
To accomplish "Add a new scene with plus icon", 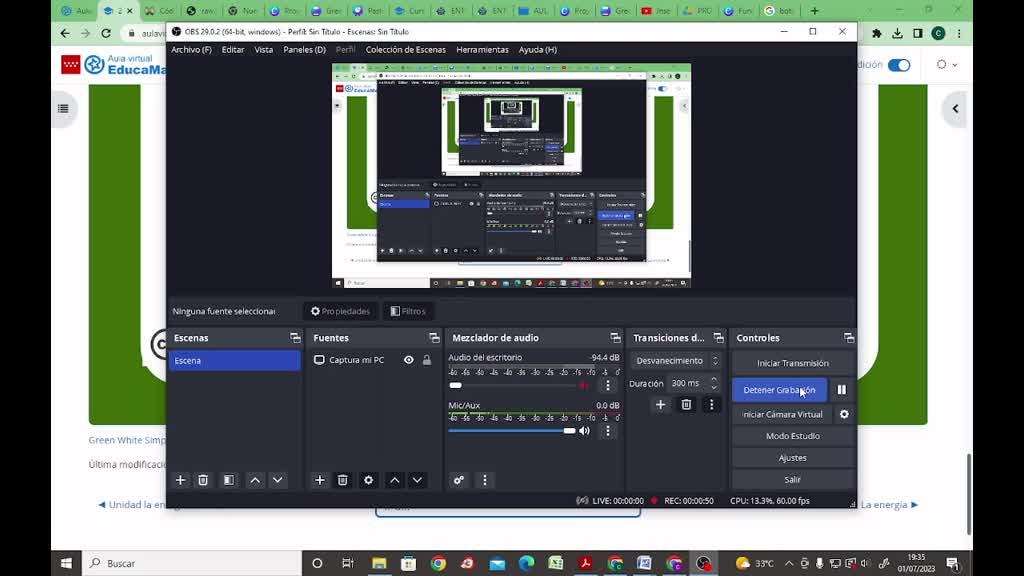I will [181, 480].
